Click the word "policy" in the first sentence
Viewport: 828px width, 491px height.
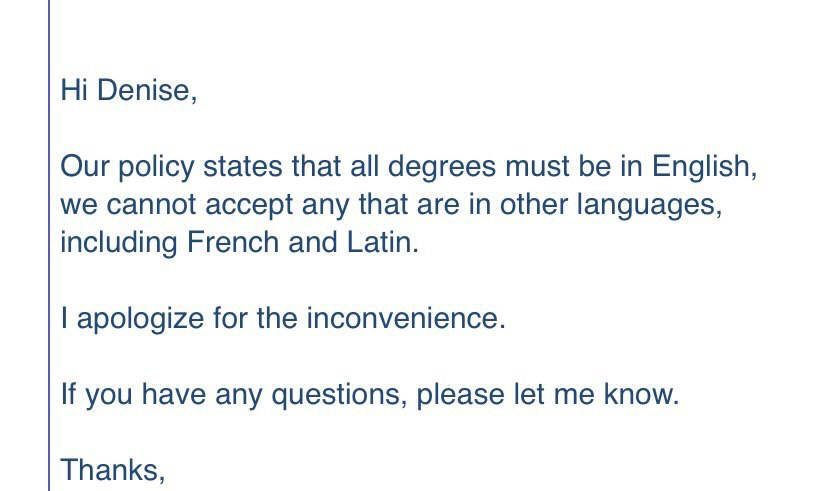[156, 167]
